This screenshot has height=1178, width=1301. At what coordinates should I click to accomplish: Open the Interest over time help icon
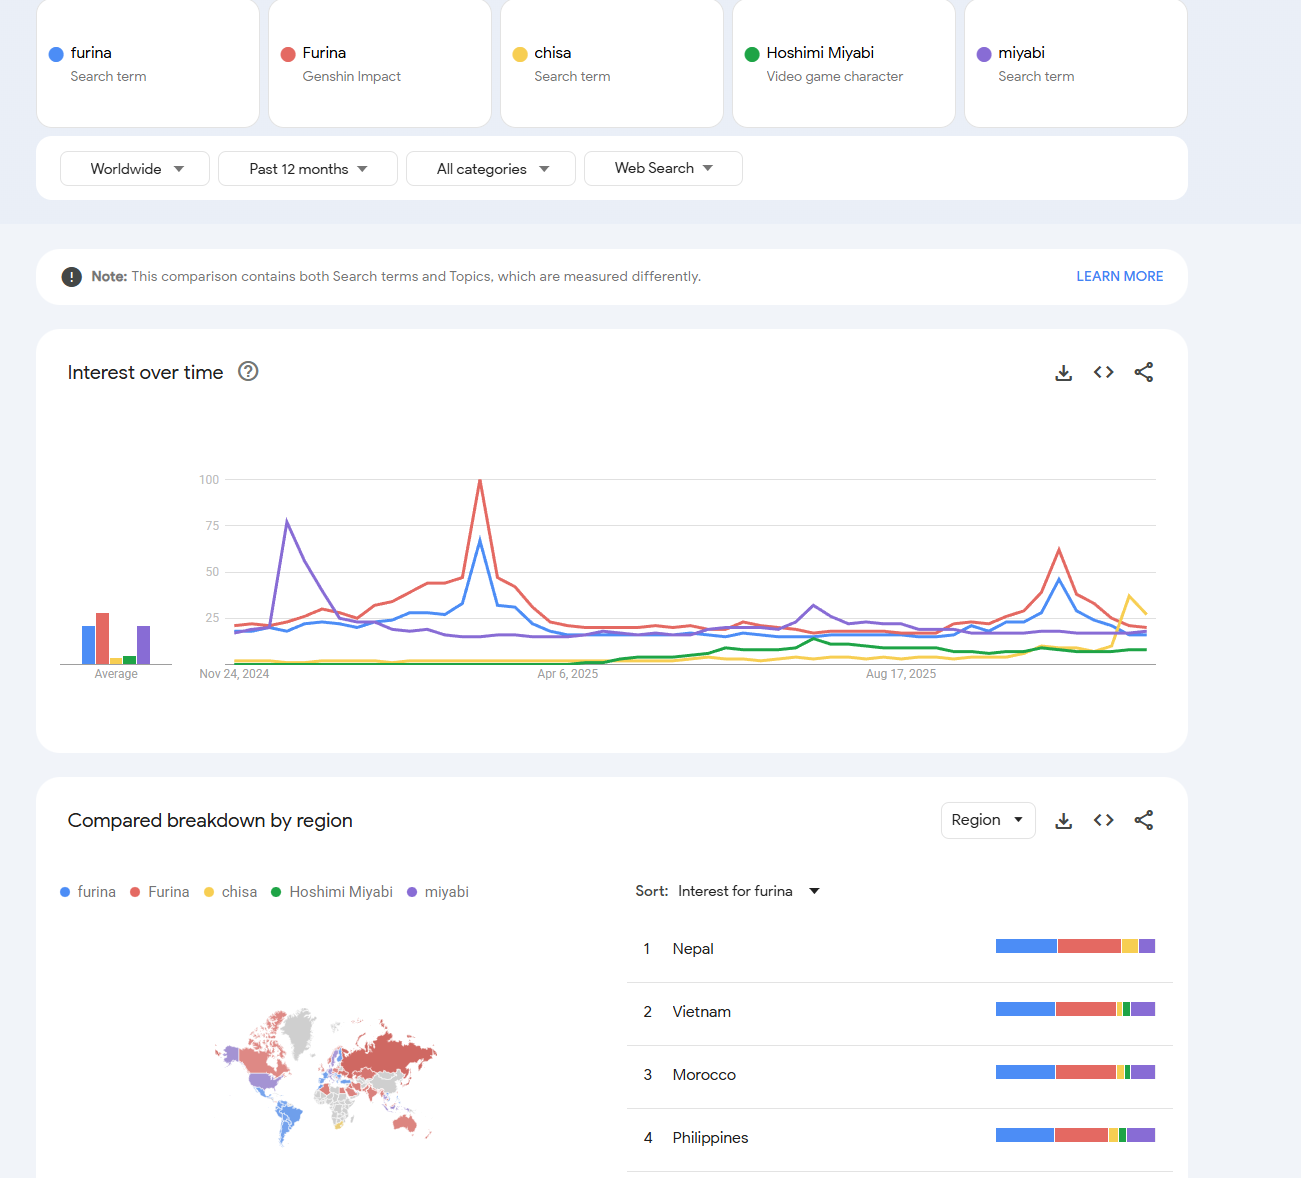pyautogui.click(x=248, y=372)
